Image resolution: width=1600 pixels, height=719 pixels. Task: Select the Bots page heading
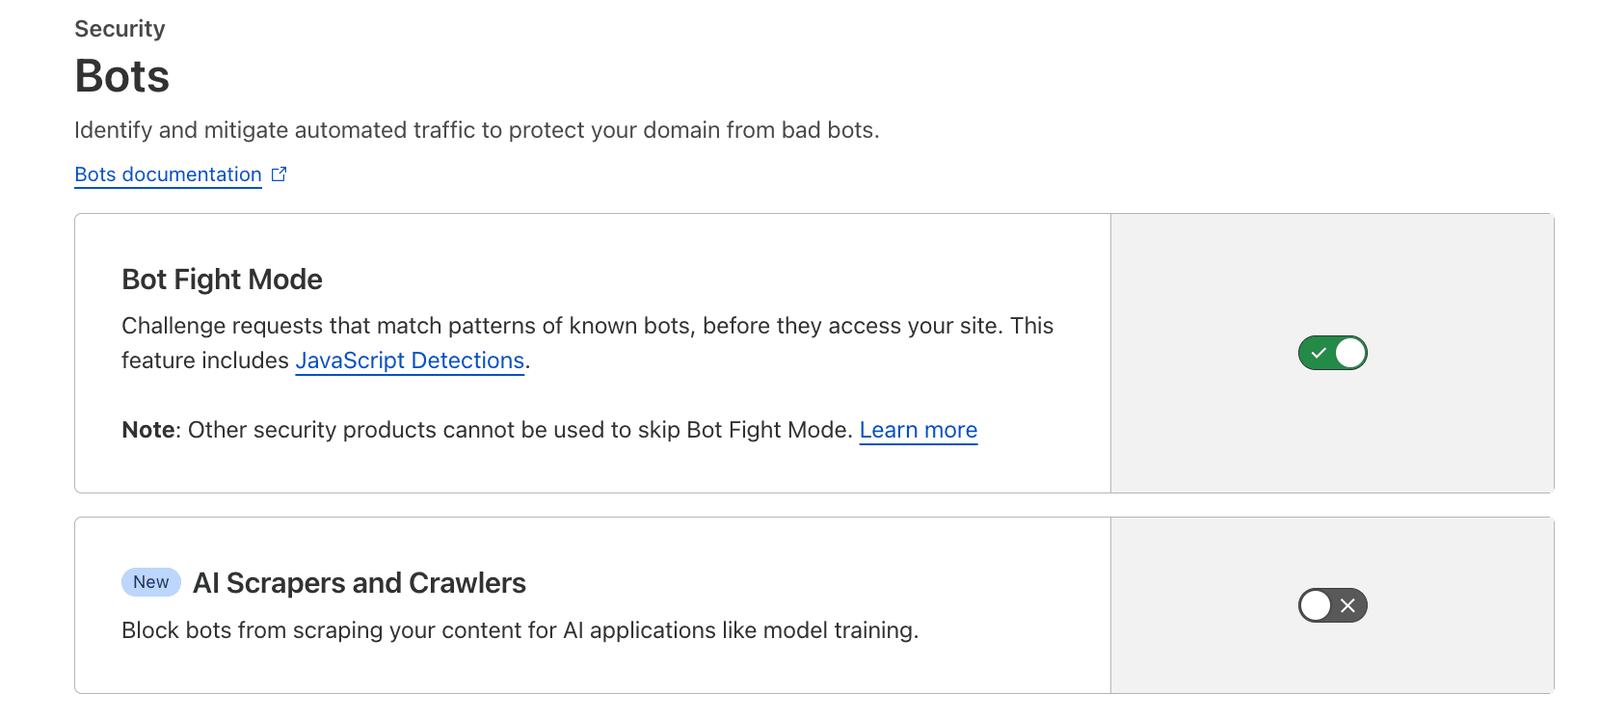(x=121, y=75)
